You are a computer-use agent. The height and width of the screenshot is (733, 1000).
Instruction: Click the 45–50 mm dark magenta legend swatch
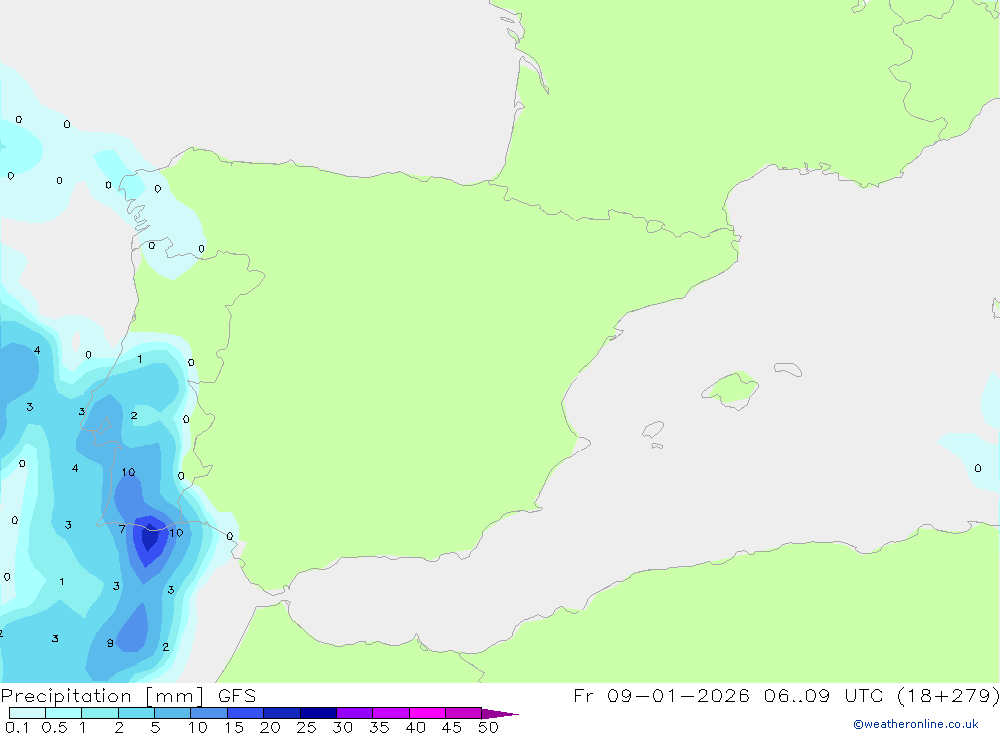click(x=464, y=713)
